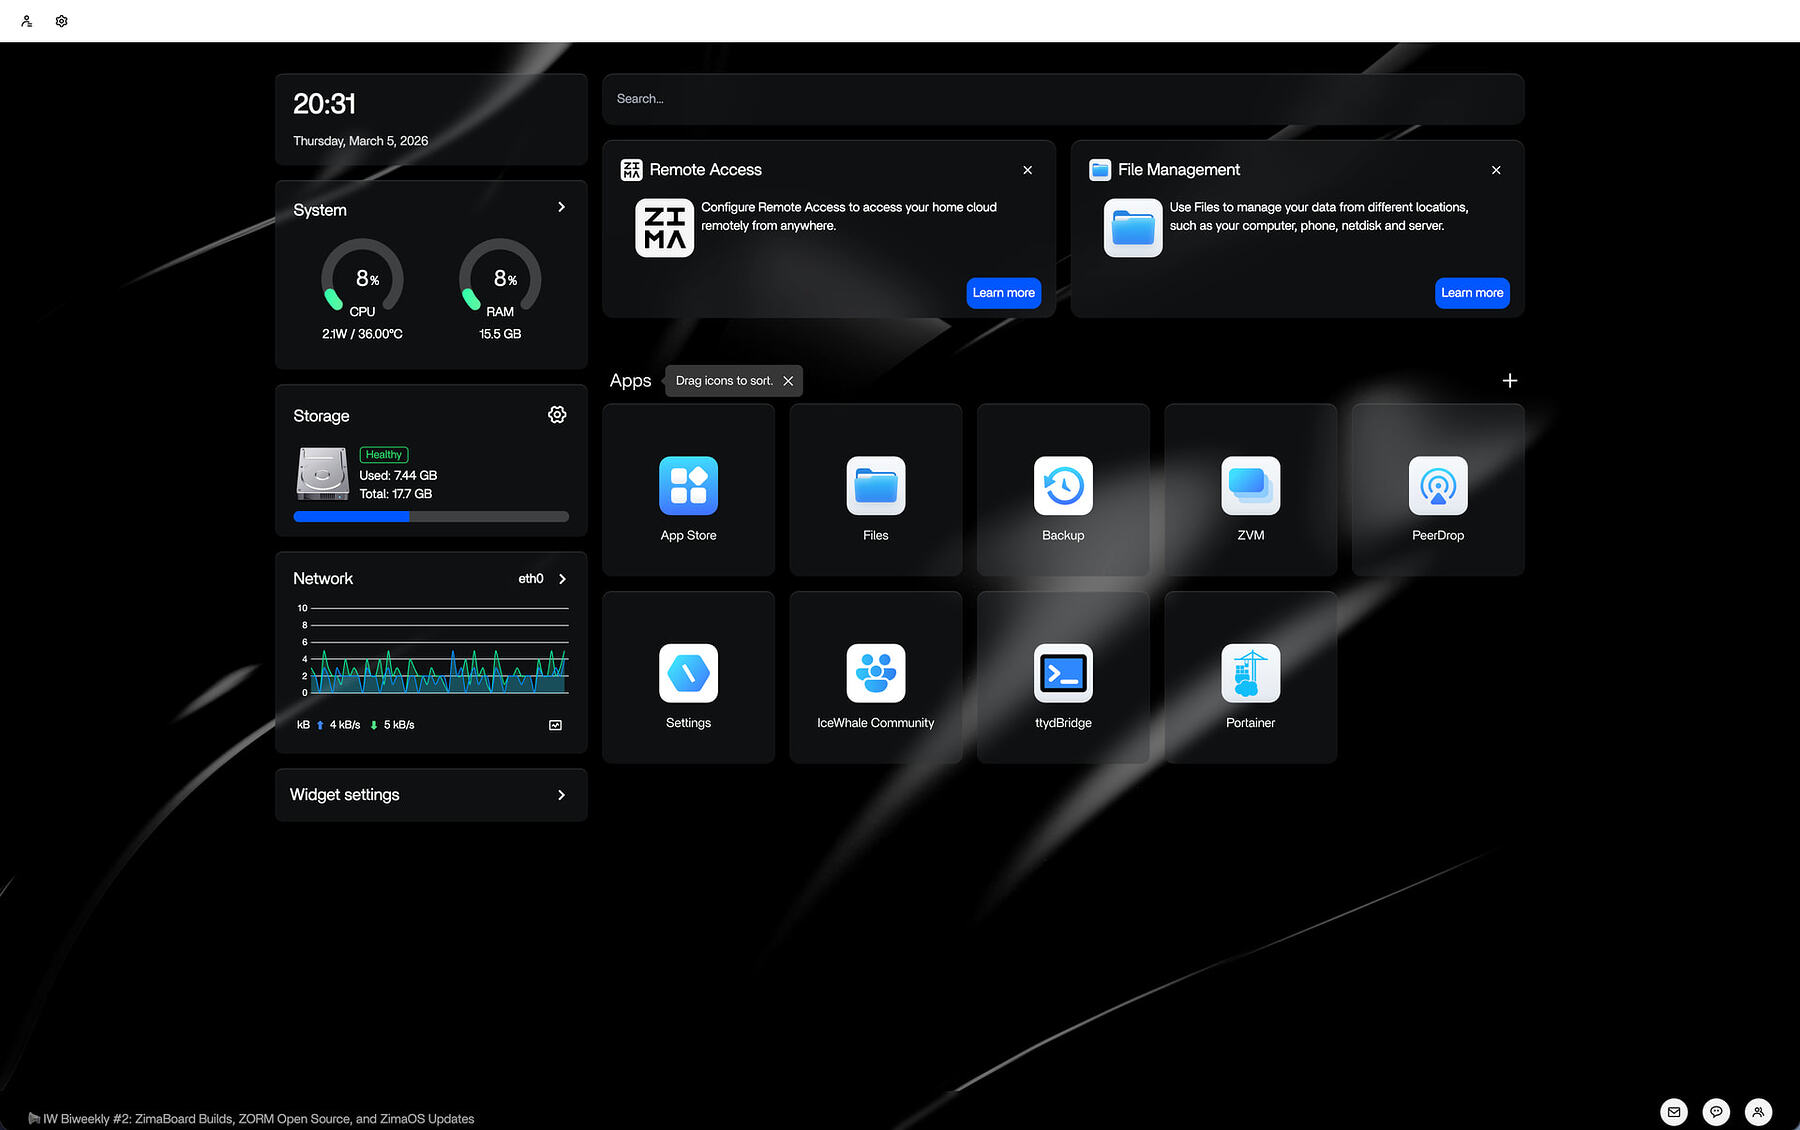Image resolution: width=1800 pixels, height=1130 pixels.
Task: Open the Backup app
Action: [x=1062, y=487]
